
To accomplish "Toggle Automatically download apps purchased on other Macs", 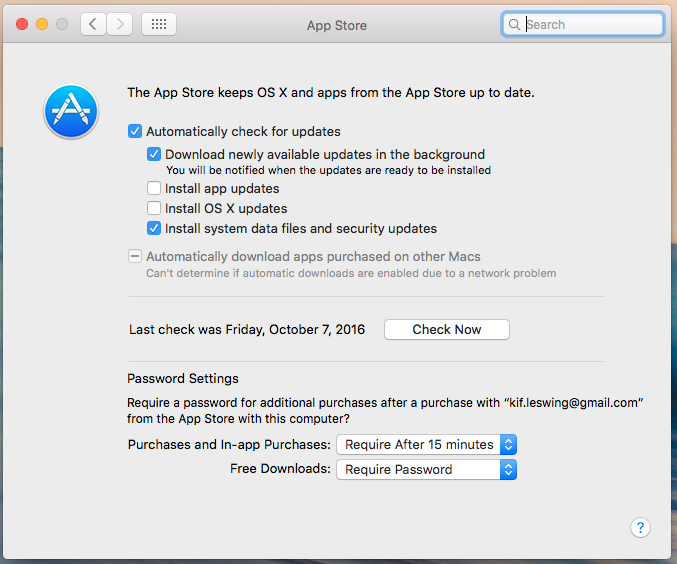I will coord(135,256).
